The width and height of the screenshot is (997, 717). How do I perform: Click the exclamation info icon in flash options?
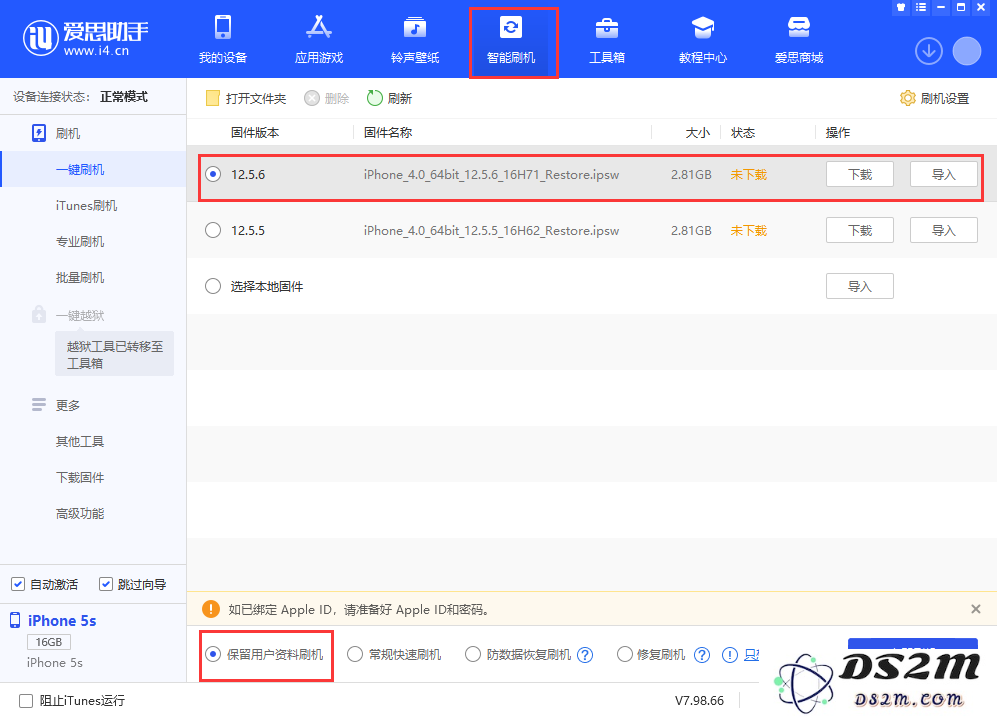[730, 655]
